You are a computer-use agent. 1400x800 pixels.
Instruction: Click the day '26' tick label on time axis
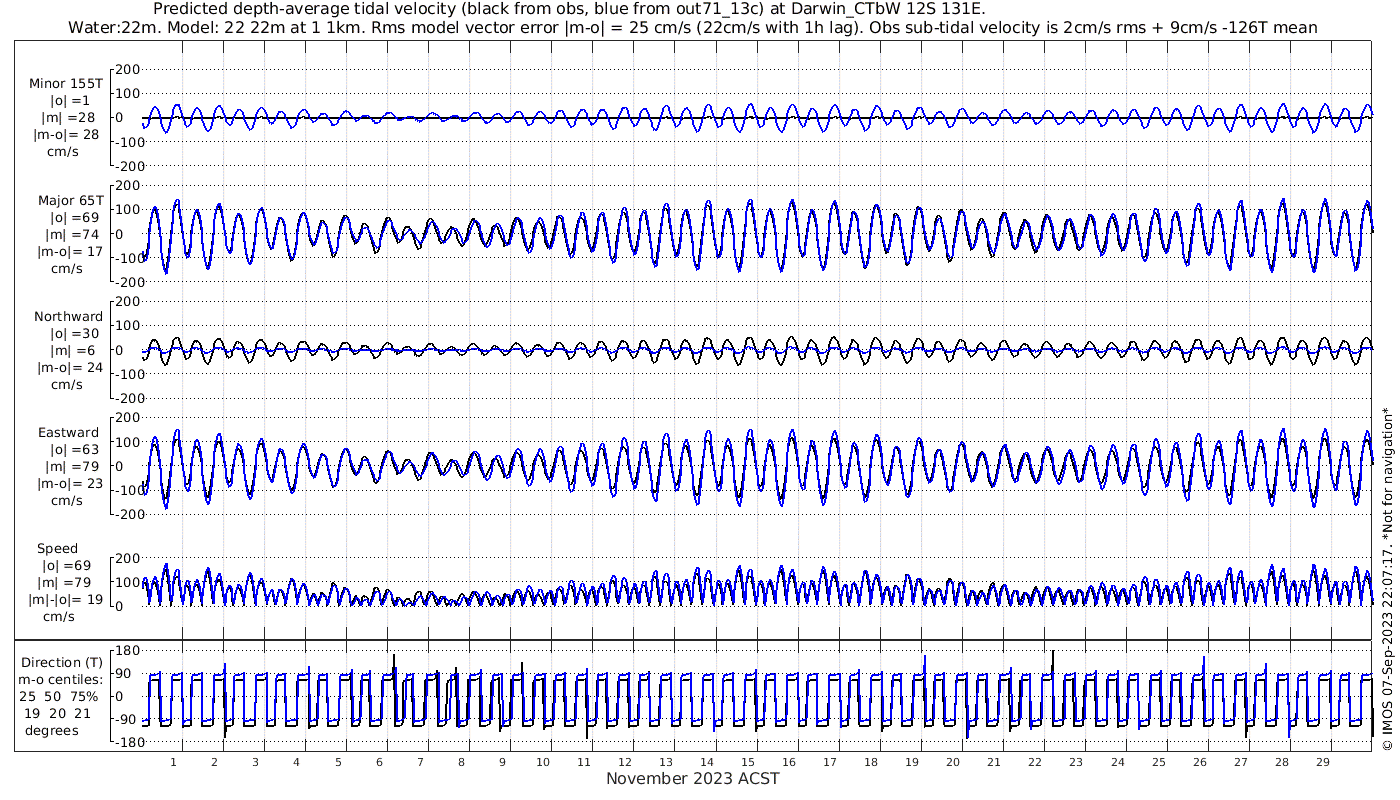pyautogui.click(x=1198, y=762)
